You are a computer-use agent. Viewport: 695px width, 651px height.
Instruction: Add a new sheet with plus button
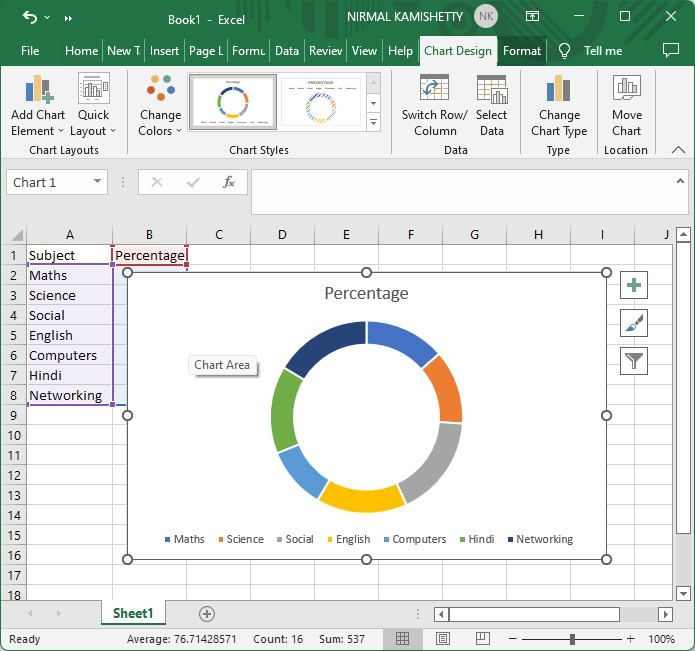pos(207,613)
